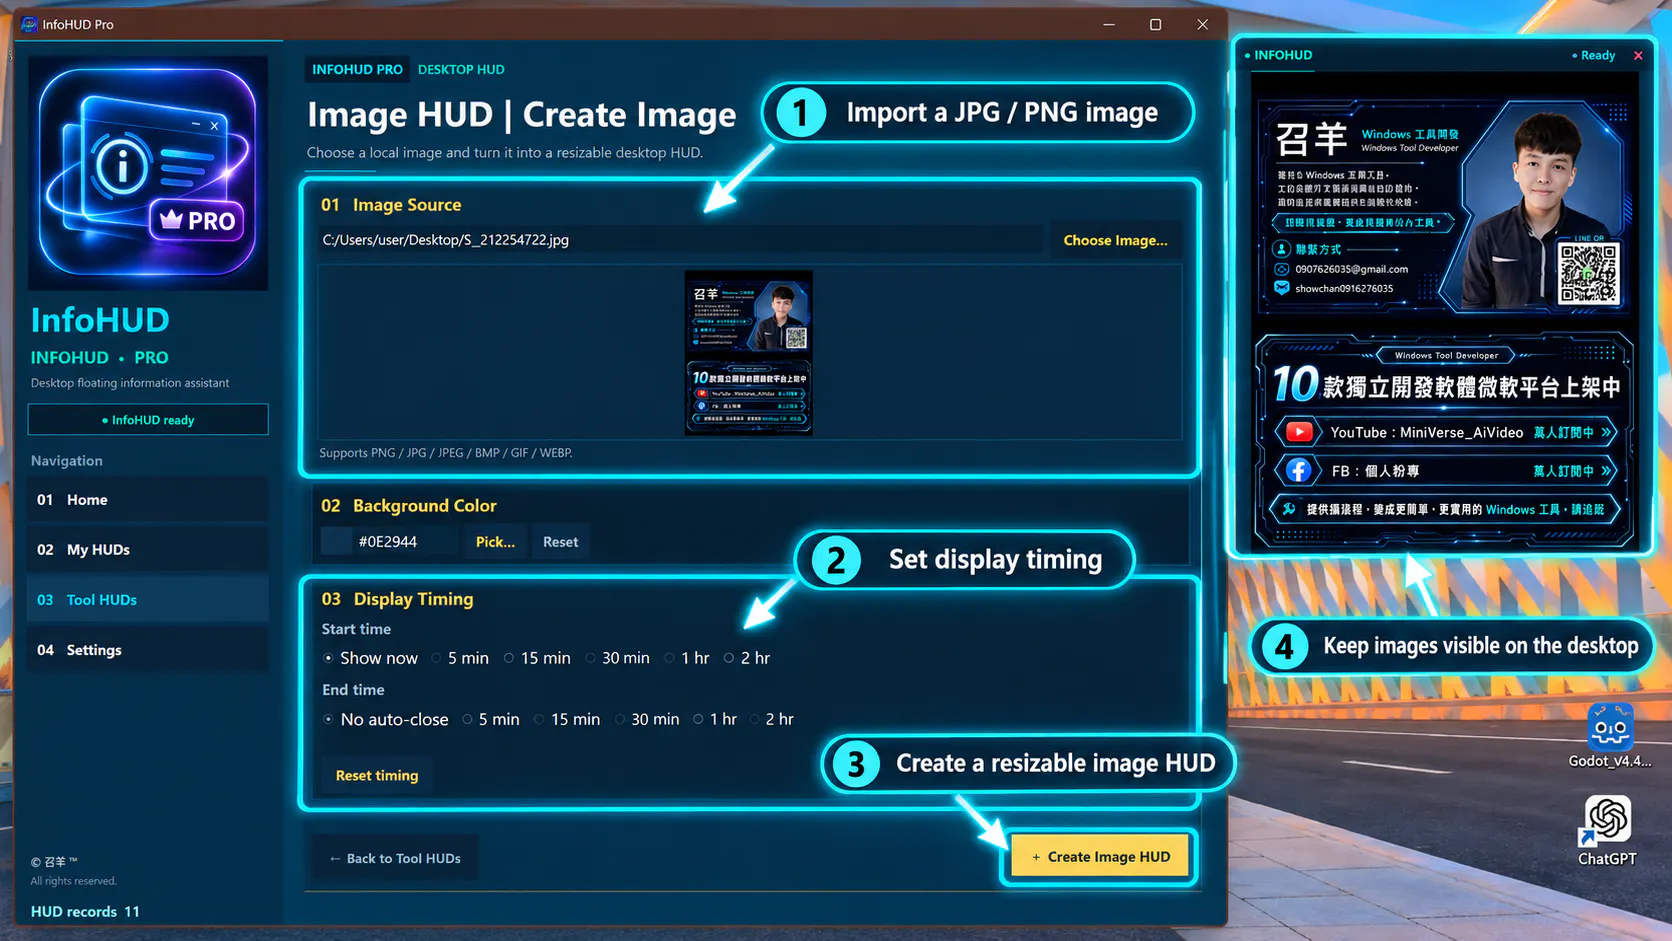1672x941 pixels.
Task: Click HUD records 11 text
Action: [85, 911]
